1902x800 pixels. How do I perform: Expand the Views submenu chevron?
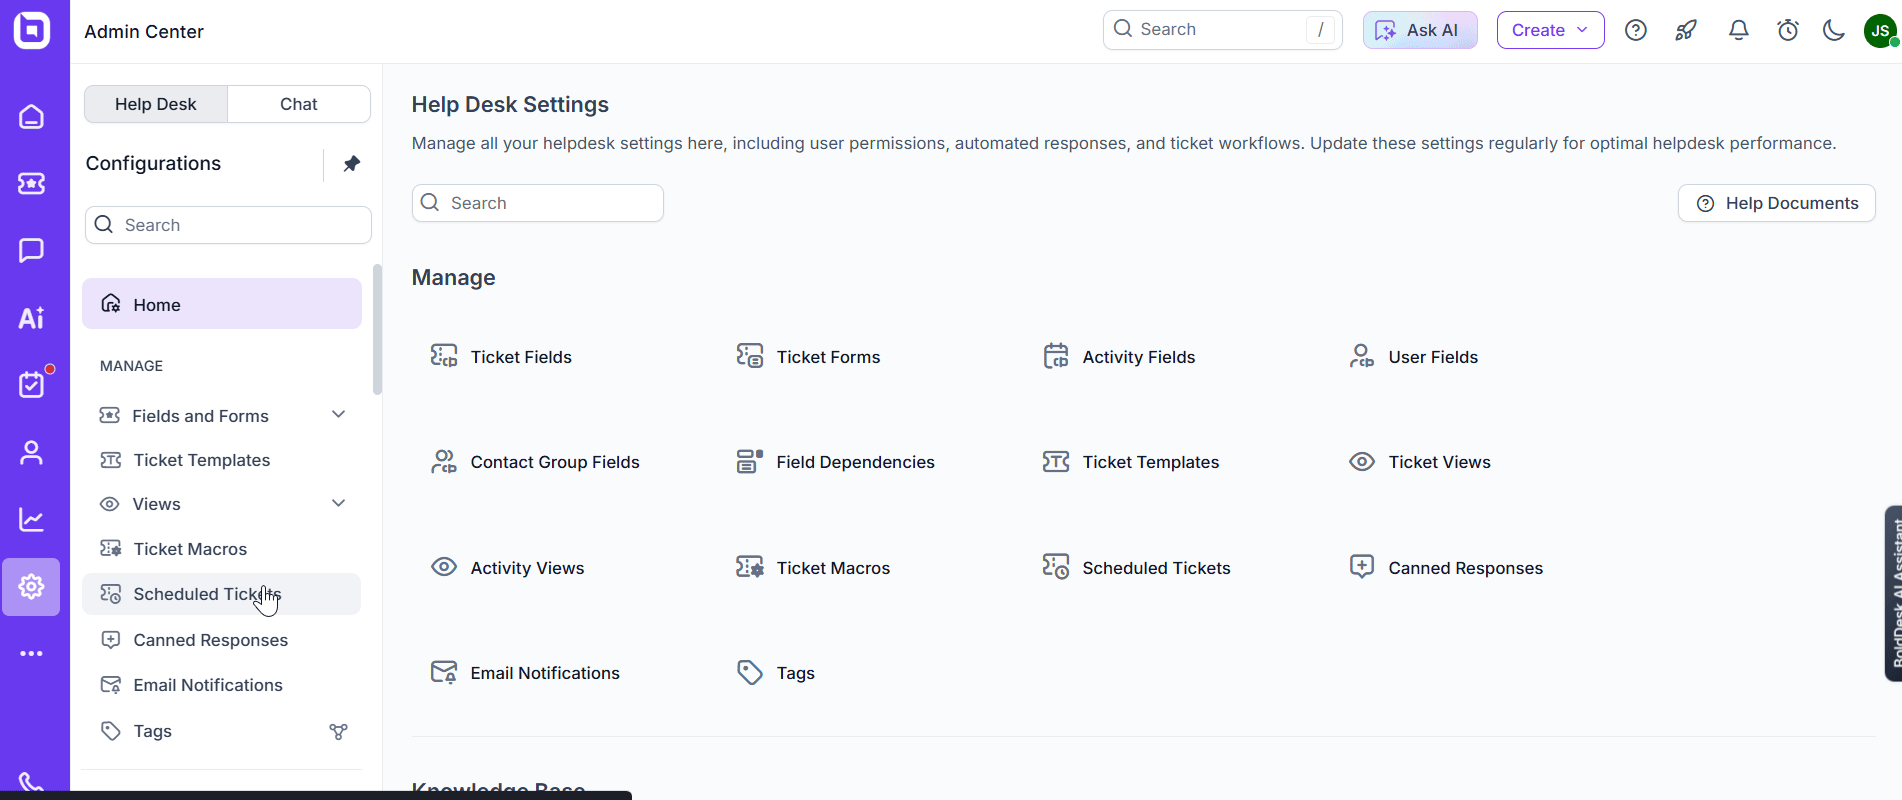coord(338,503)
